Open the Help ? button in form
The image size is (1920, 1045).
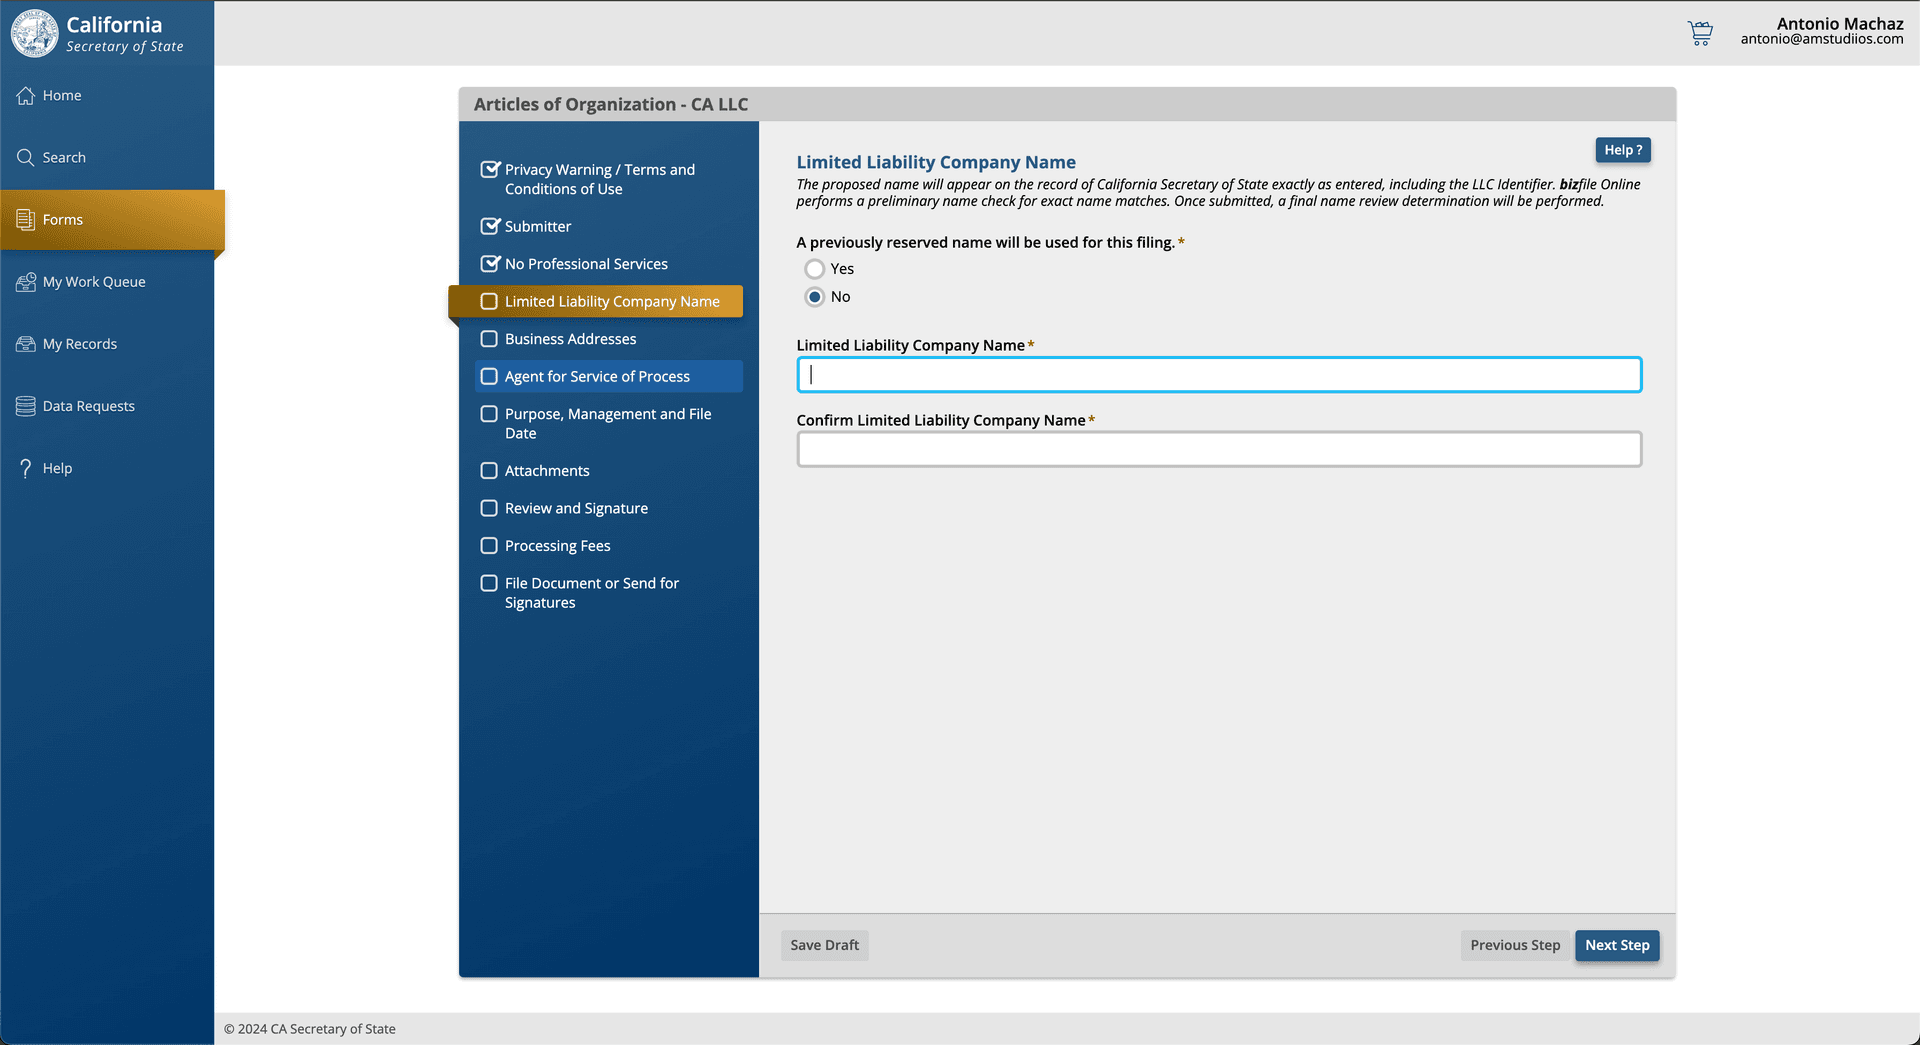click(x=1622, y=150)
